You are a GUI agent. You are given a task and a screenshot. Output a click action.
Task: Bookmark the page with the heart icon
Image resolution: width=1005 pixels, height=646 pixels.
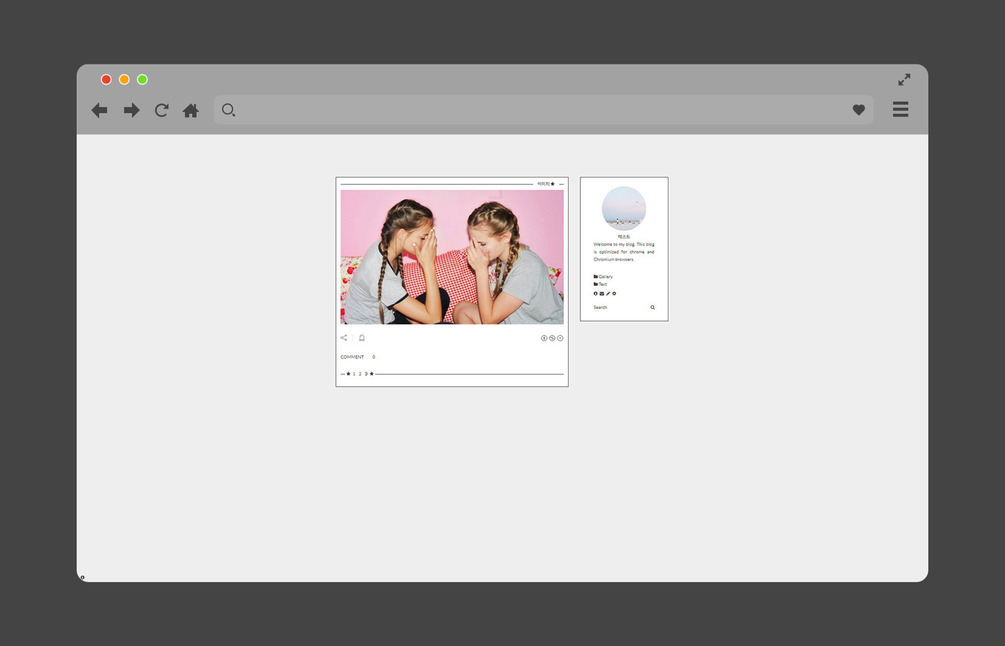click(x=859, y=110)
